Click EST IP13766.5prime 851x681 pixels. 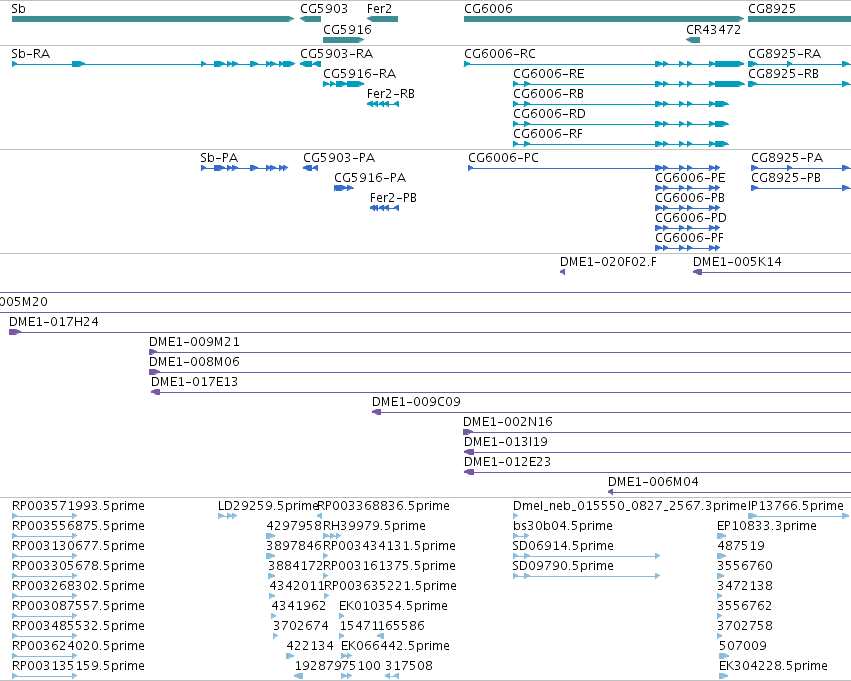[x=796, y=507]
